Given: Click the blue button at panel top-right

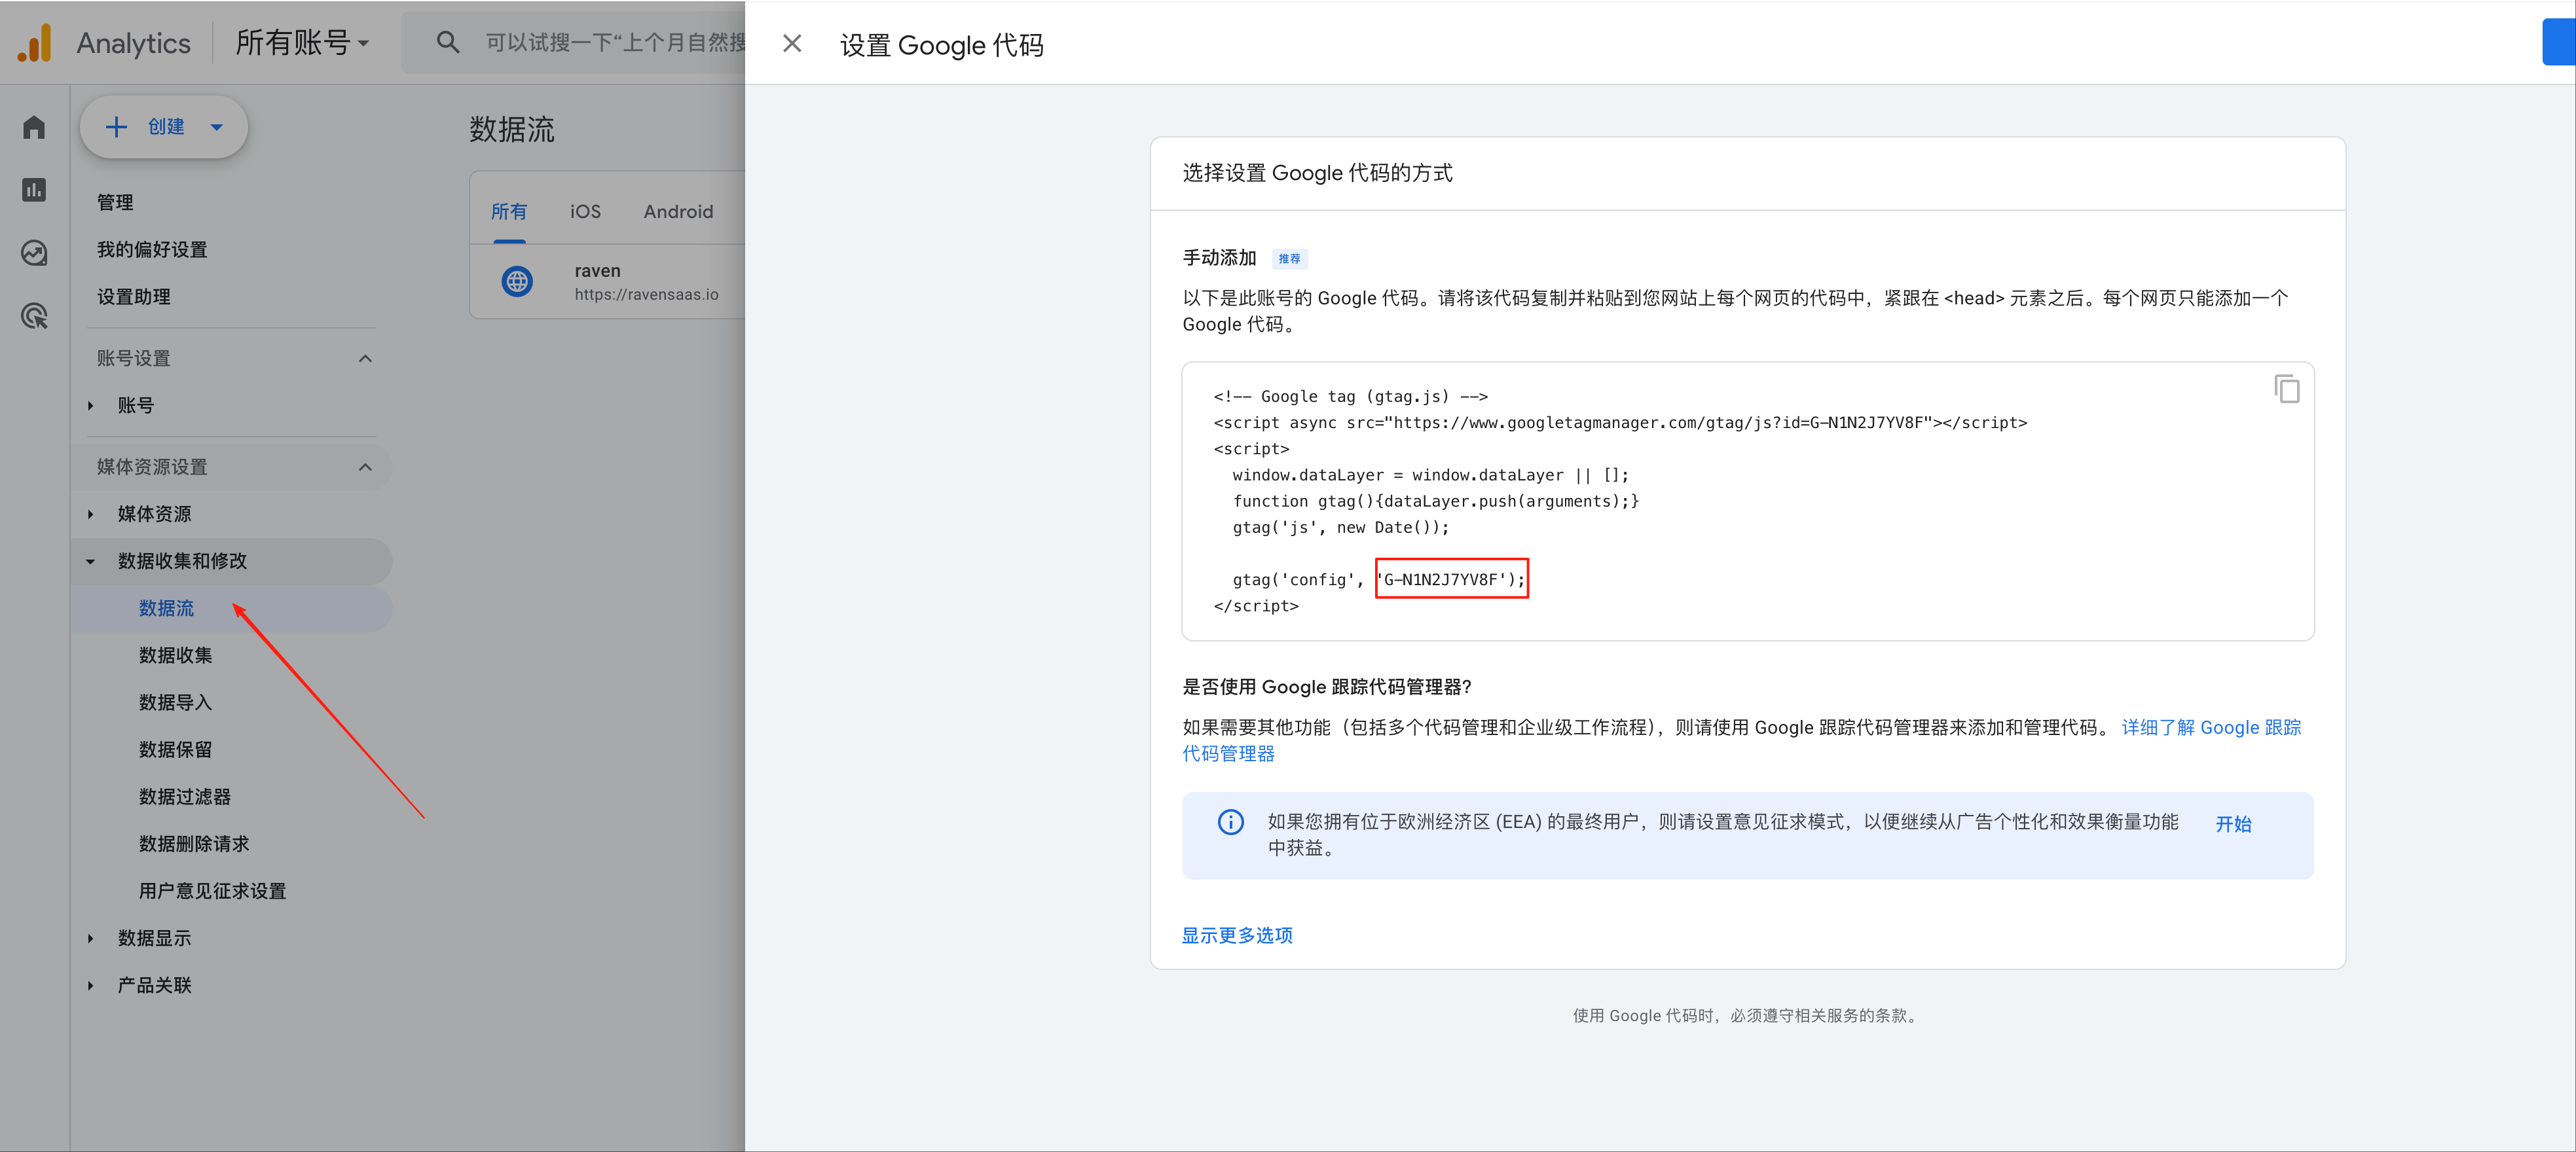Looking at the screenshot, I should [x=2559, y=42].
